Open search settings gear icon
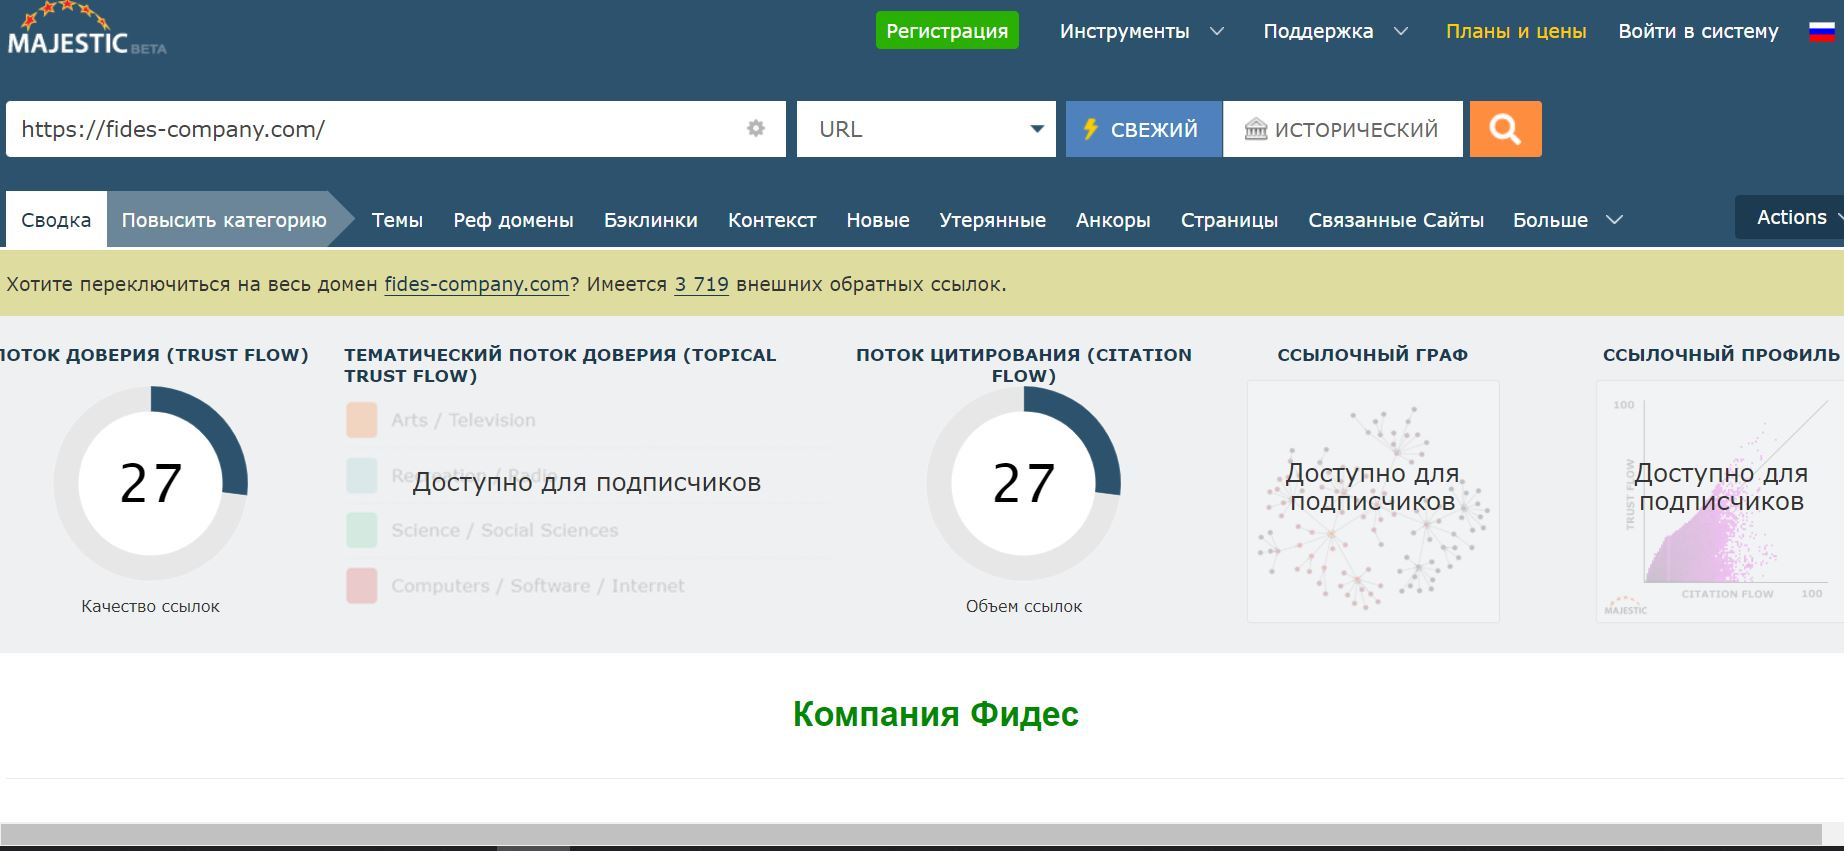This screenshot has width=1844, height=851. point(756,128)
